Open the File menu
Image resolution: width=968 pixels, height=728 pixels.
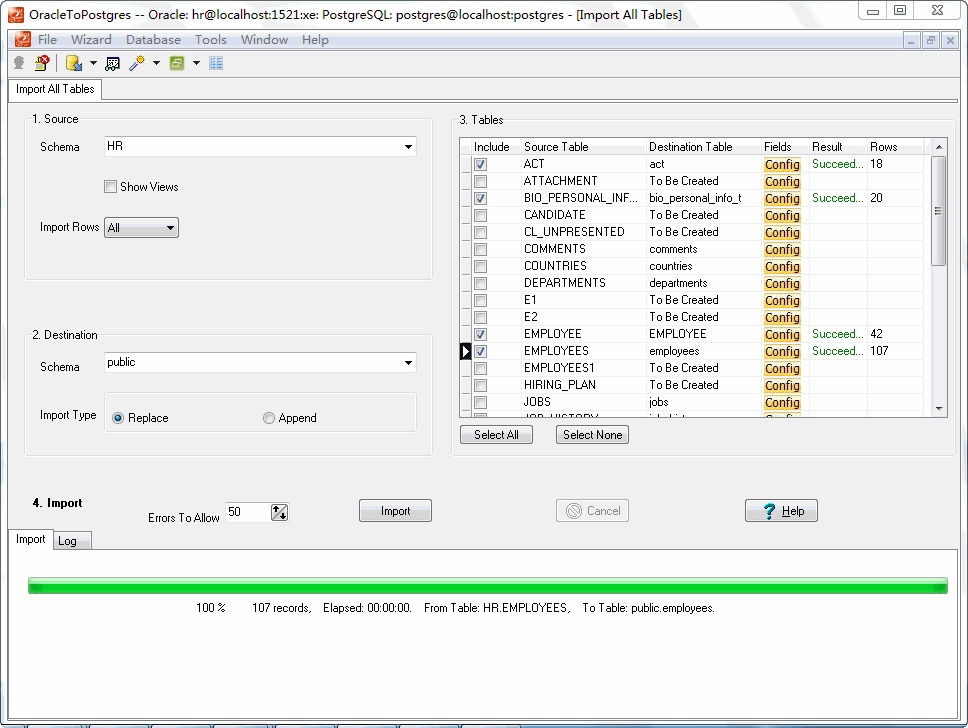point(48,40)
